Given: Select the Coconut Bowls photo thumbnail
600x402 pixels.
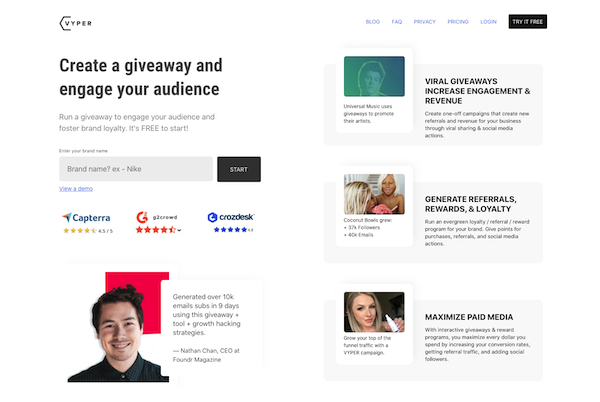Looking at the screenshot, I should tap(374, 194).
